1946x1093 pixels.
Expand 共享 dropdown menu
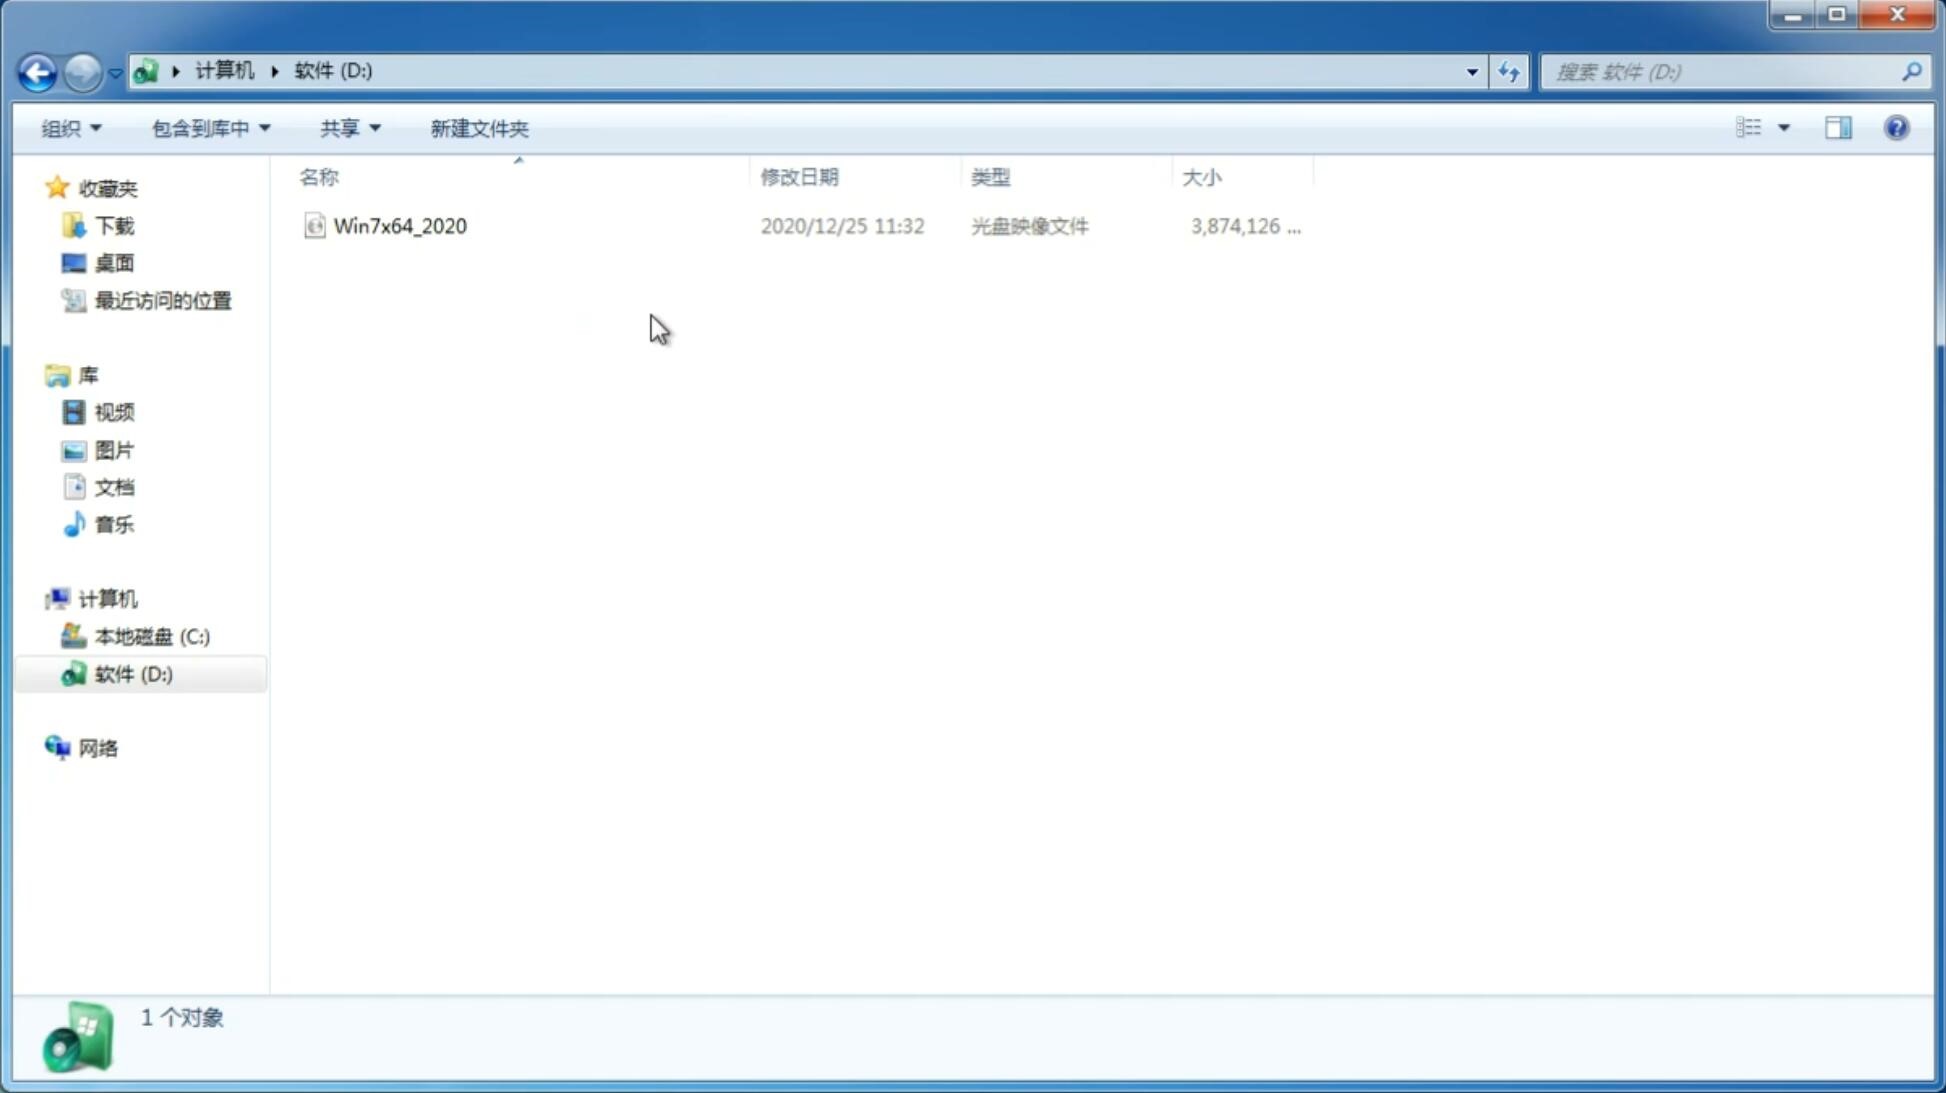350,127
